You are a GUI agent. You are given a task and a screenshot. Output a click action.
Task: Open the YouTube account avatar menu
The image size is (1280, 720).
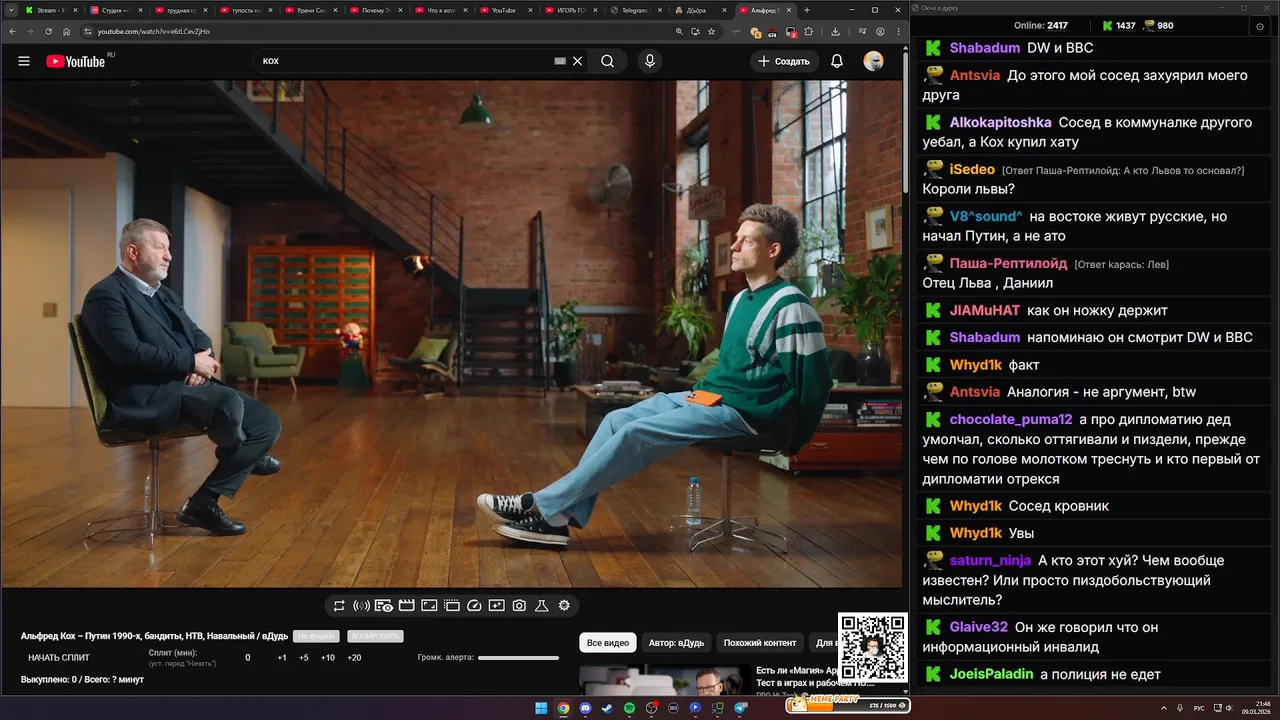click(x=874, y=61)
